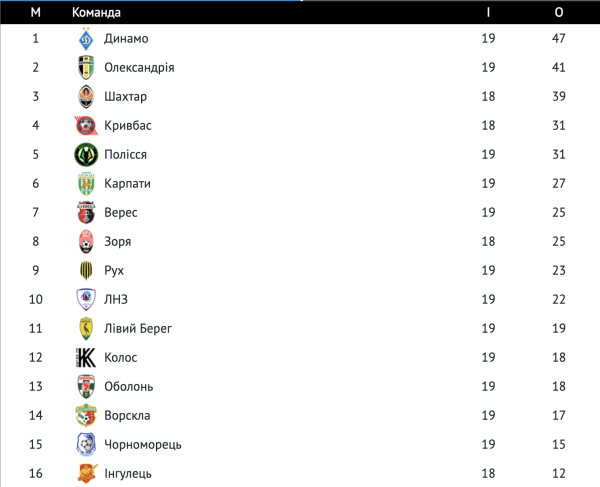Open the Лівий Берег team link
Screen dimensions: 600x487
click(x=136, y=329)
